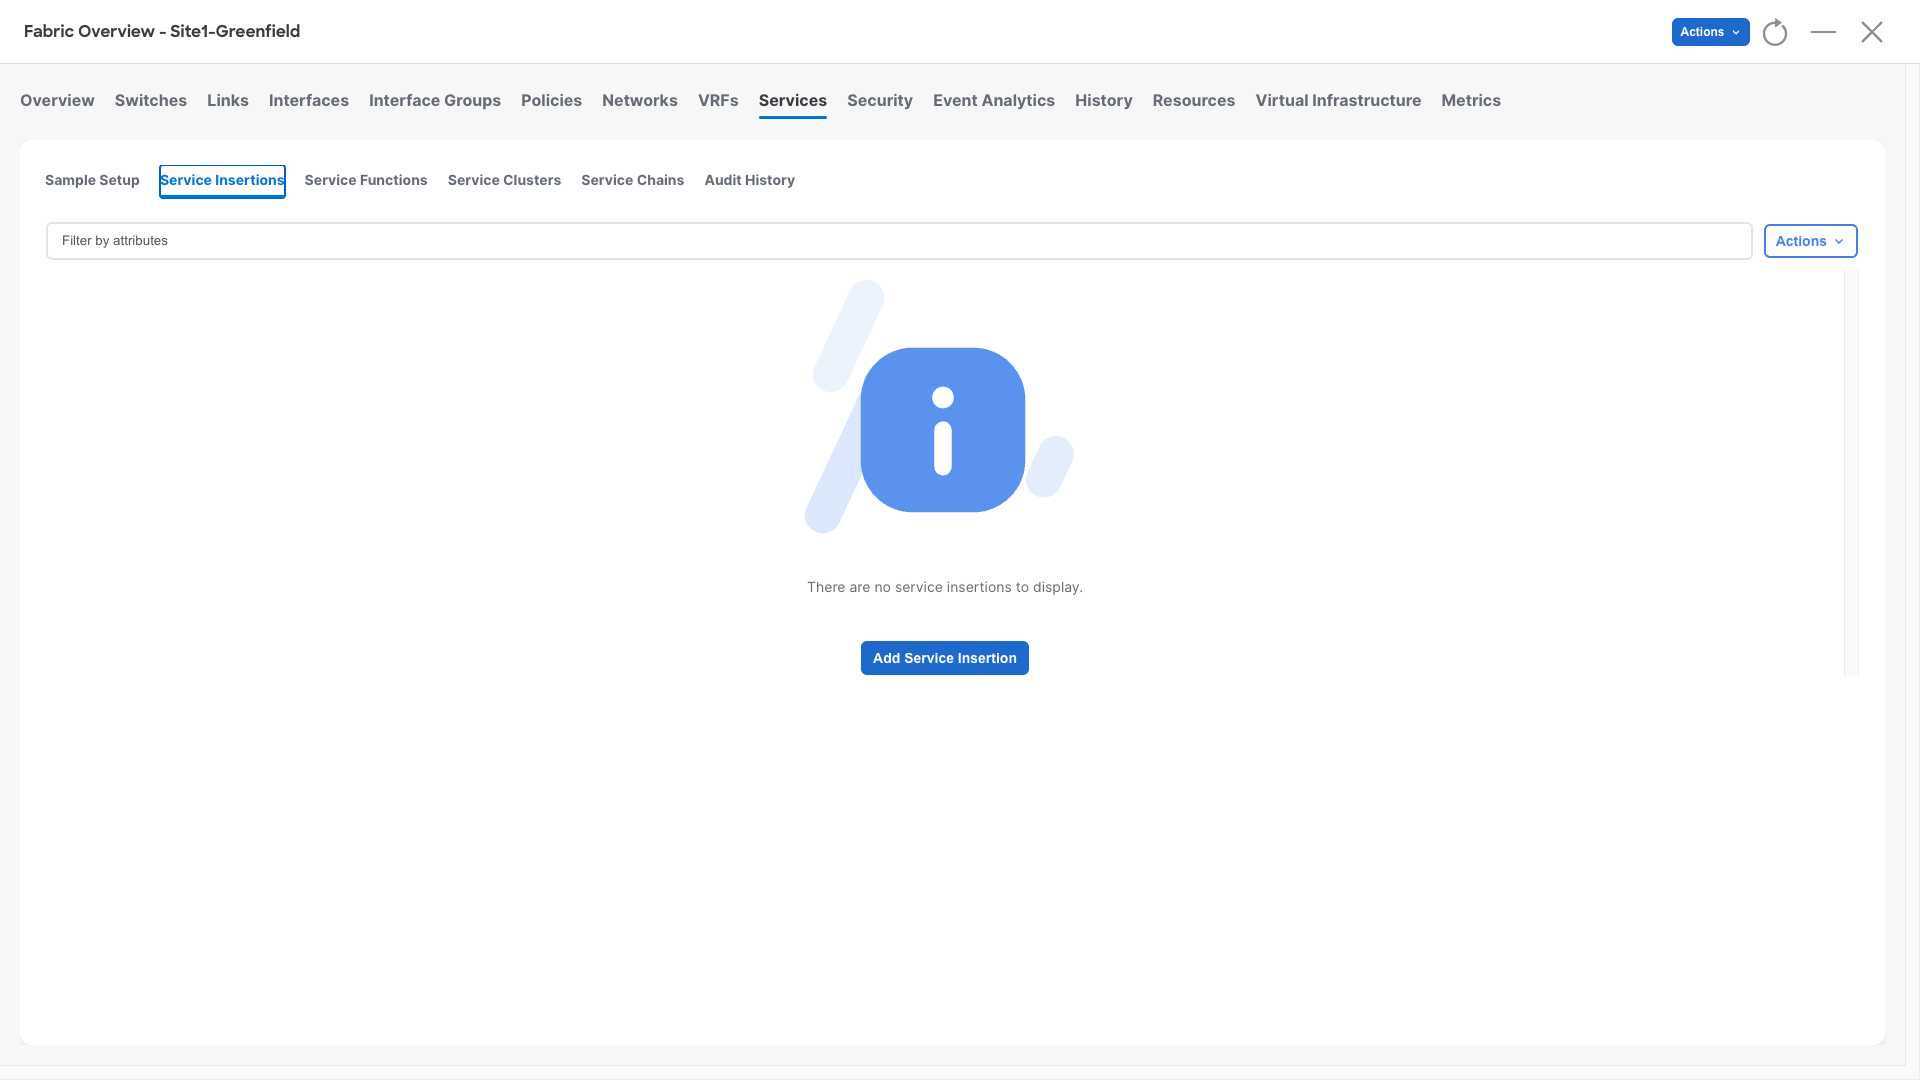Go to the Security tab
1920x1080 pixels.
pos(880,100)
